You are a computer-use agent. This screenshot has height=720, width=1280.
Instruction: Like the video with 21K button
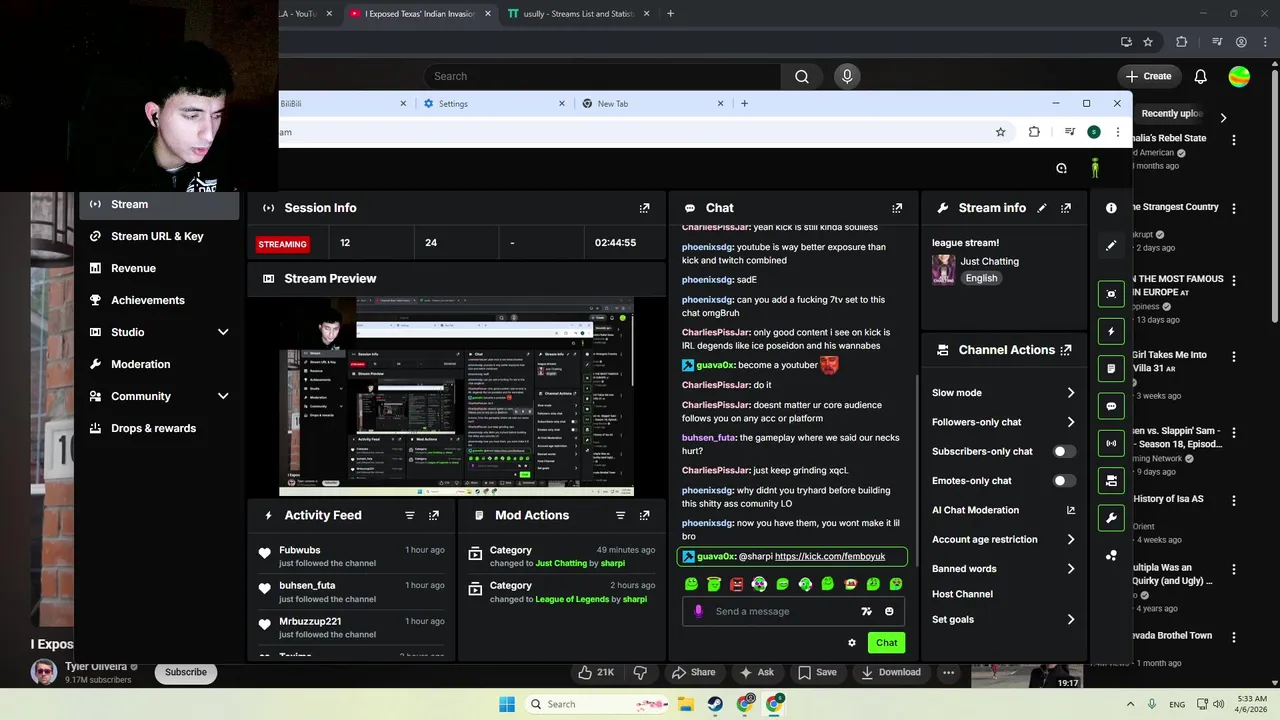pos(598,672)
